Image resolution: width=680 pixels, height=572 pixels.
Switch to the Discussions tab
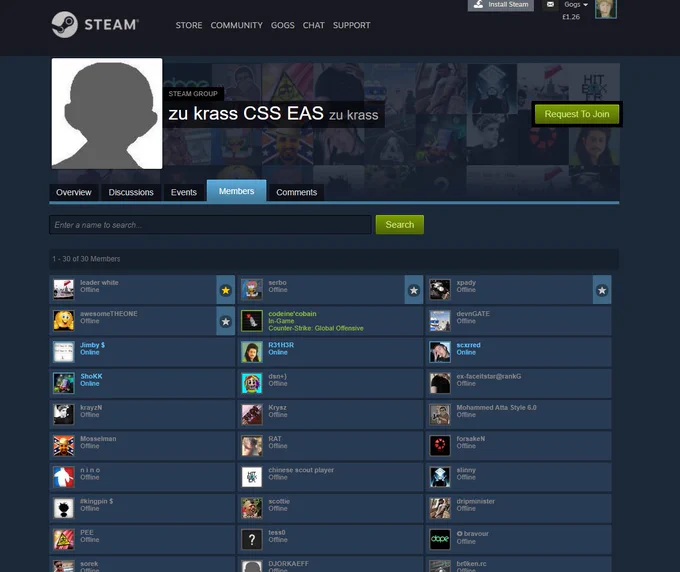tap(131, 192)
